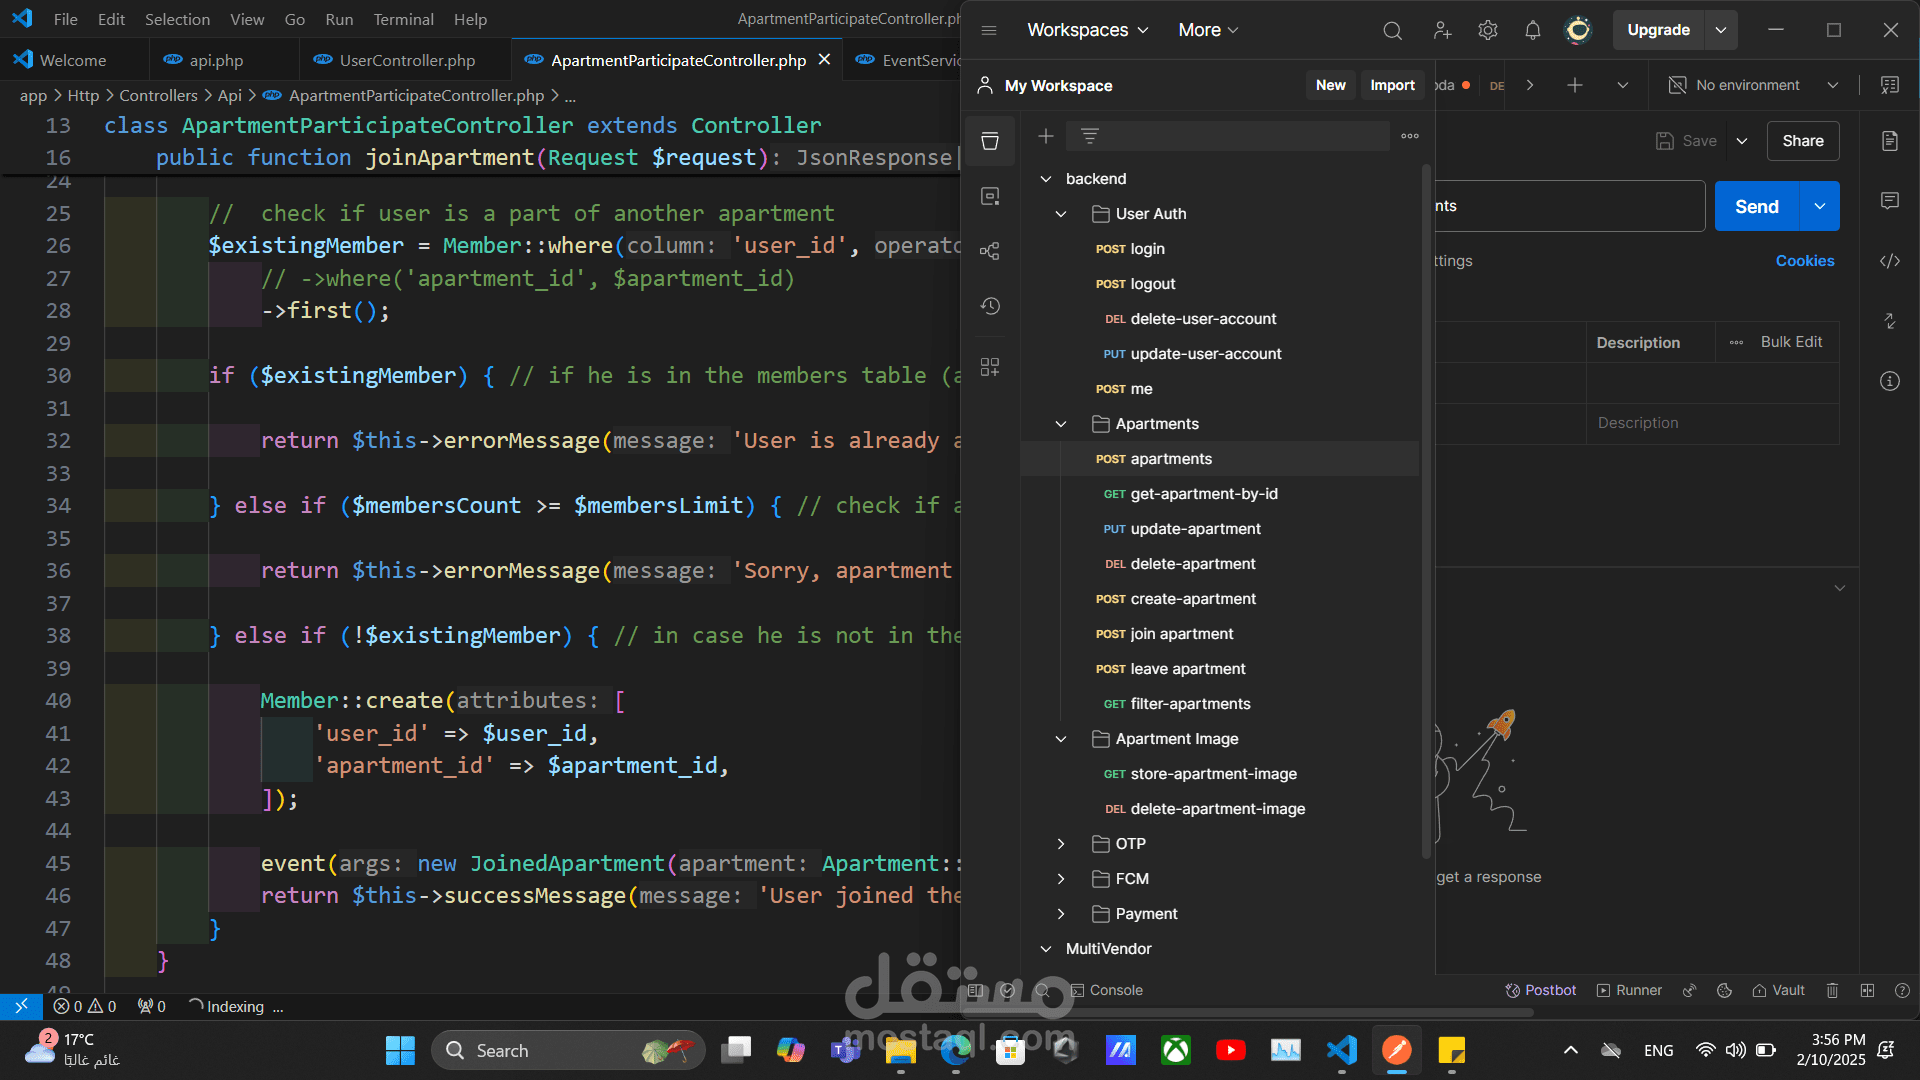Open the Code snippet icon in right sidebar
This screenshot has width=1920, height=1080.
tap(1890, 261)
